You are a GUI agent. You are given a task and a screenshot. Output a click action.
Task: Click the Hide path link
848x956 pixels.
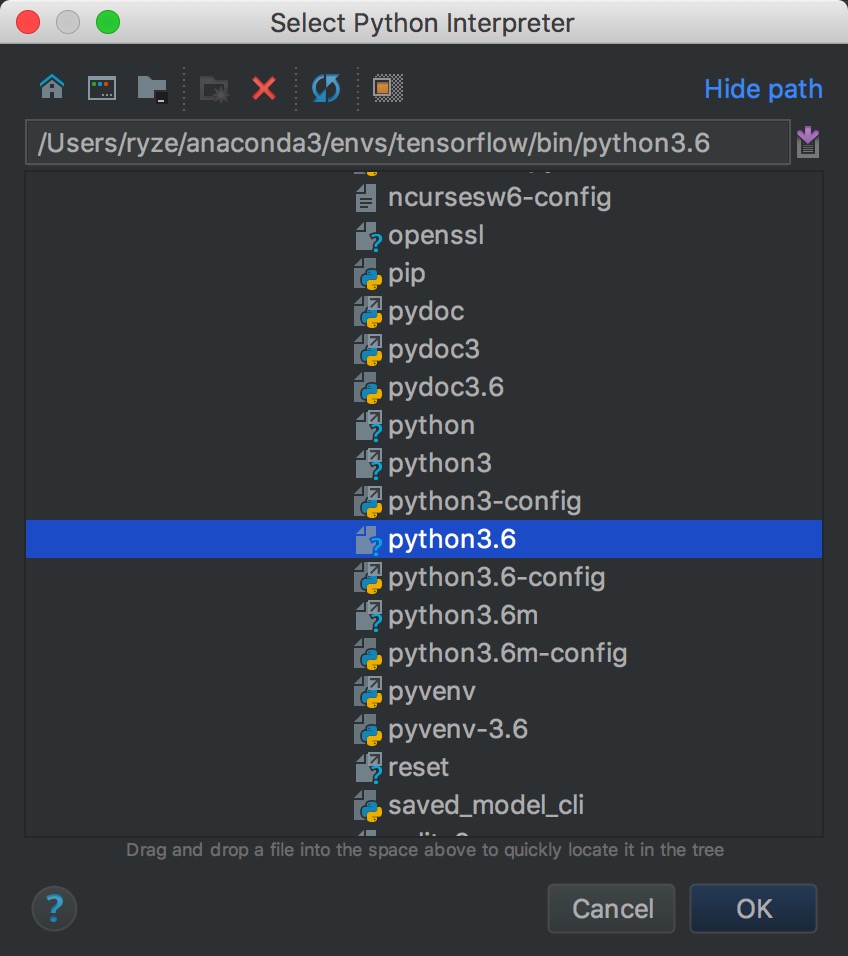(762, 89)
